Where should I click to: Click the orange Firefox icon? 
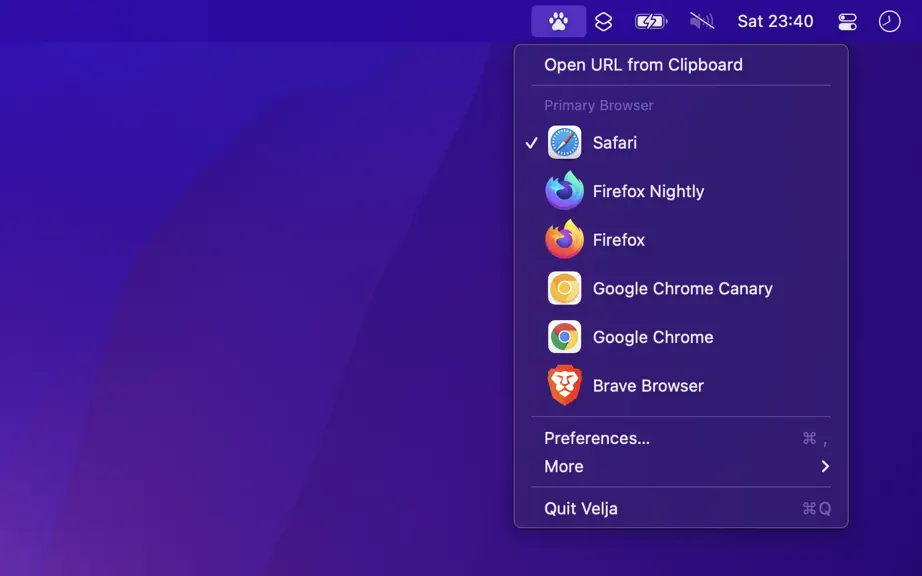(x=564, y=239)
